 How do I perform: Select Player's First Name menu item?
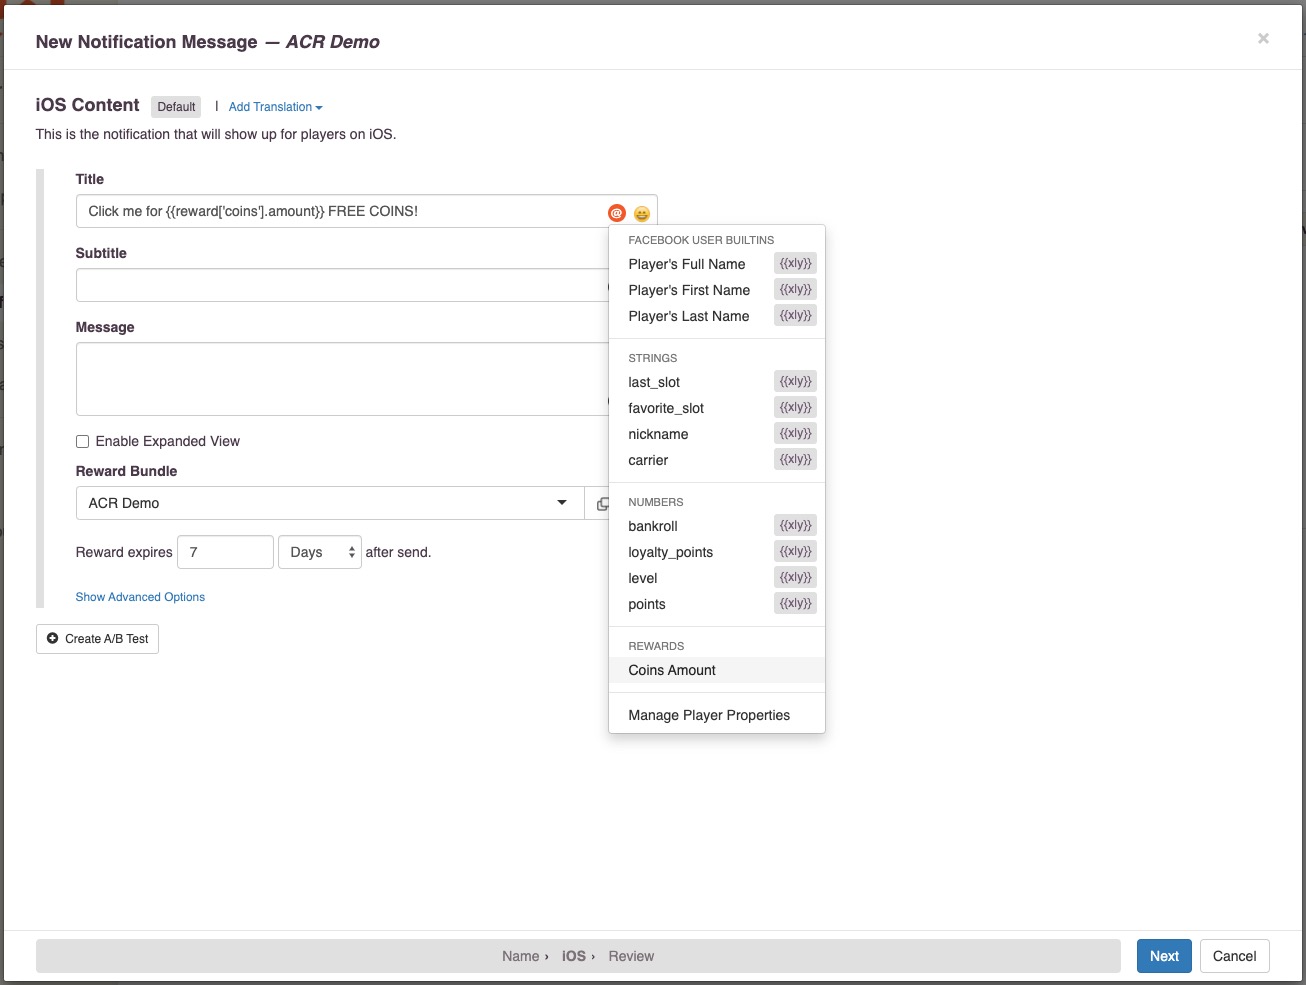click(x=689, y=290)
